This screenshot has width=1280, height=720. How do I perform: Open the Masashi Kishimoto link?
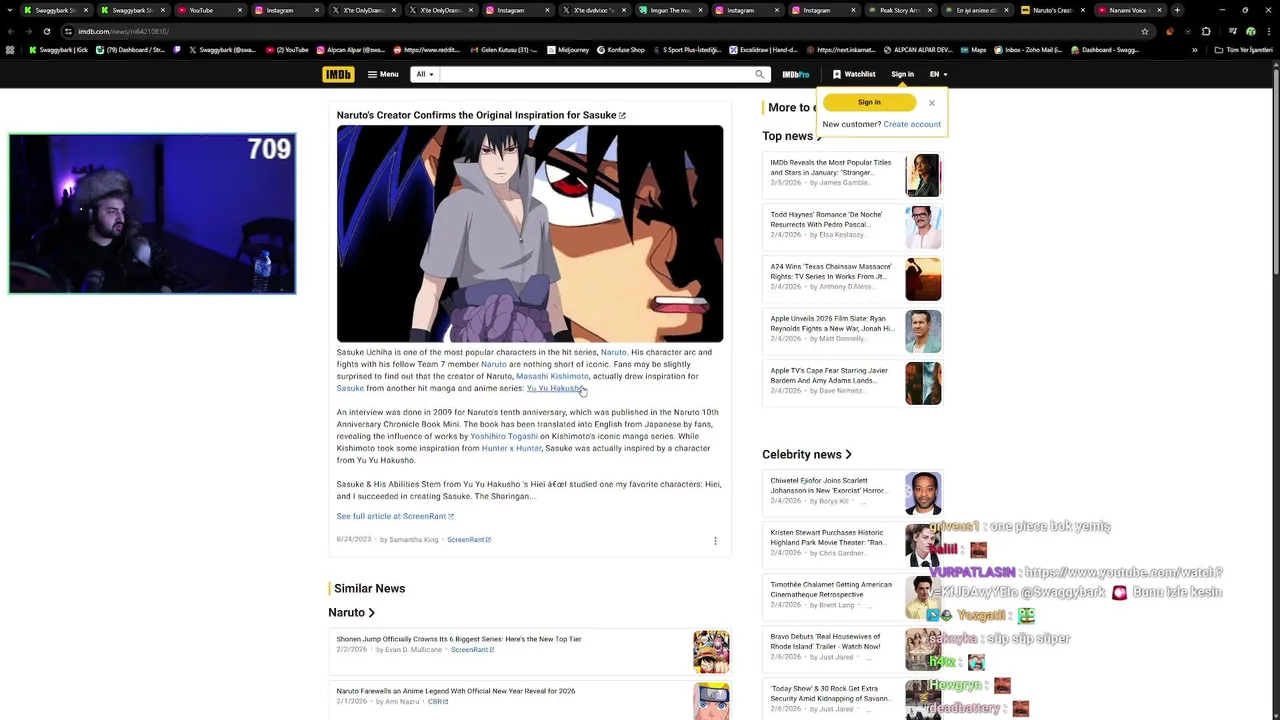coord(552,376)
